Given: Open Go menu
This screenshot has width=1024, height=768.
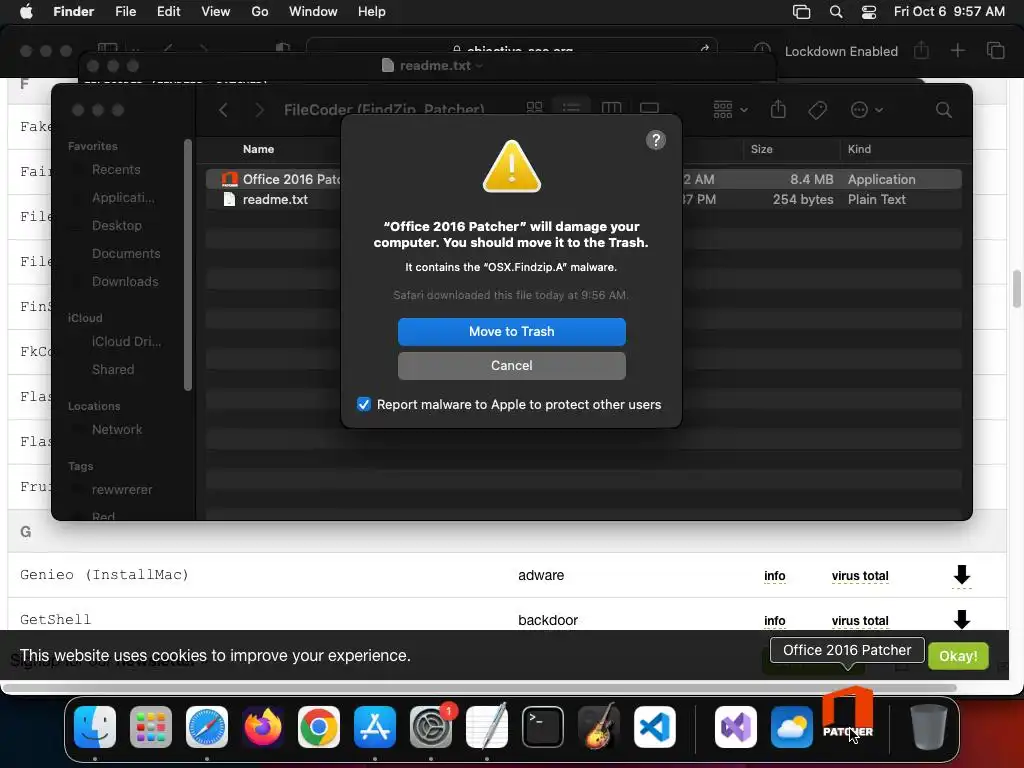Looking at the screenshot, I should click(260, 12).
